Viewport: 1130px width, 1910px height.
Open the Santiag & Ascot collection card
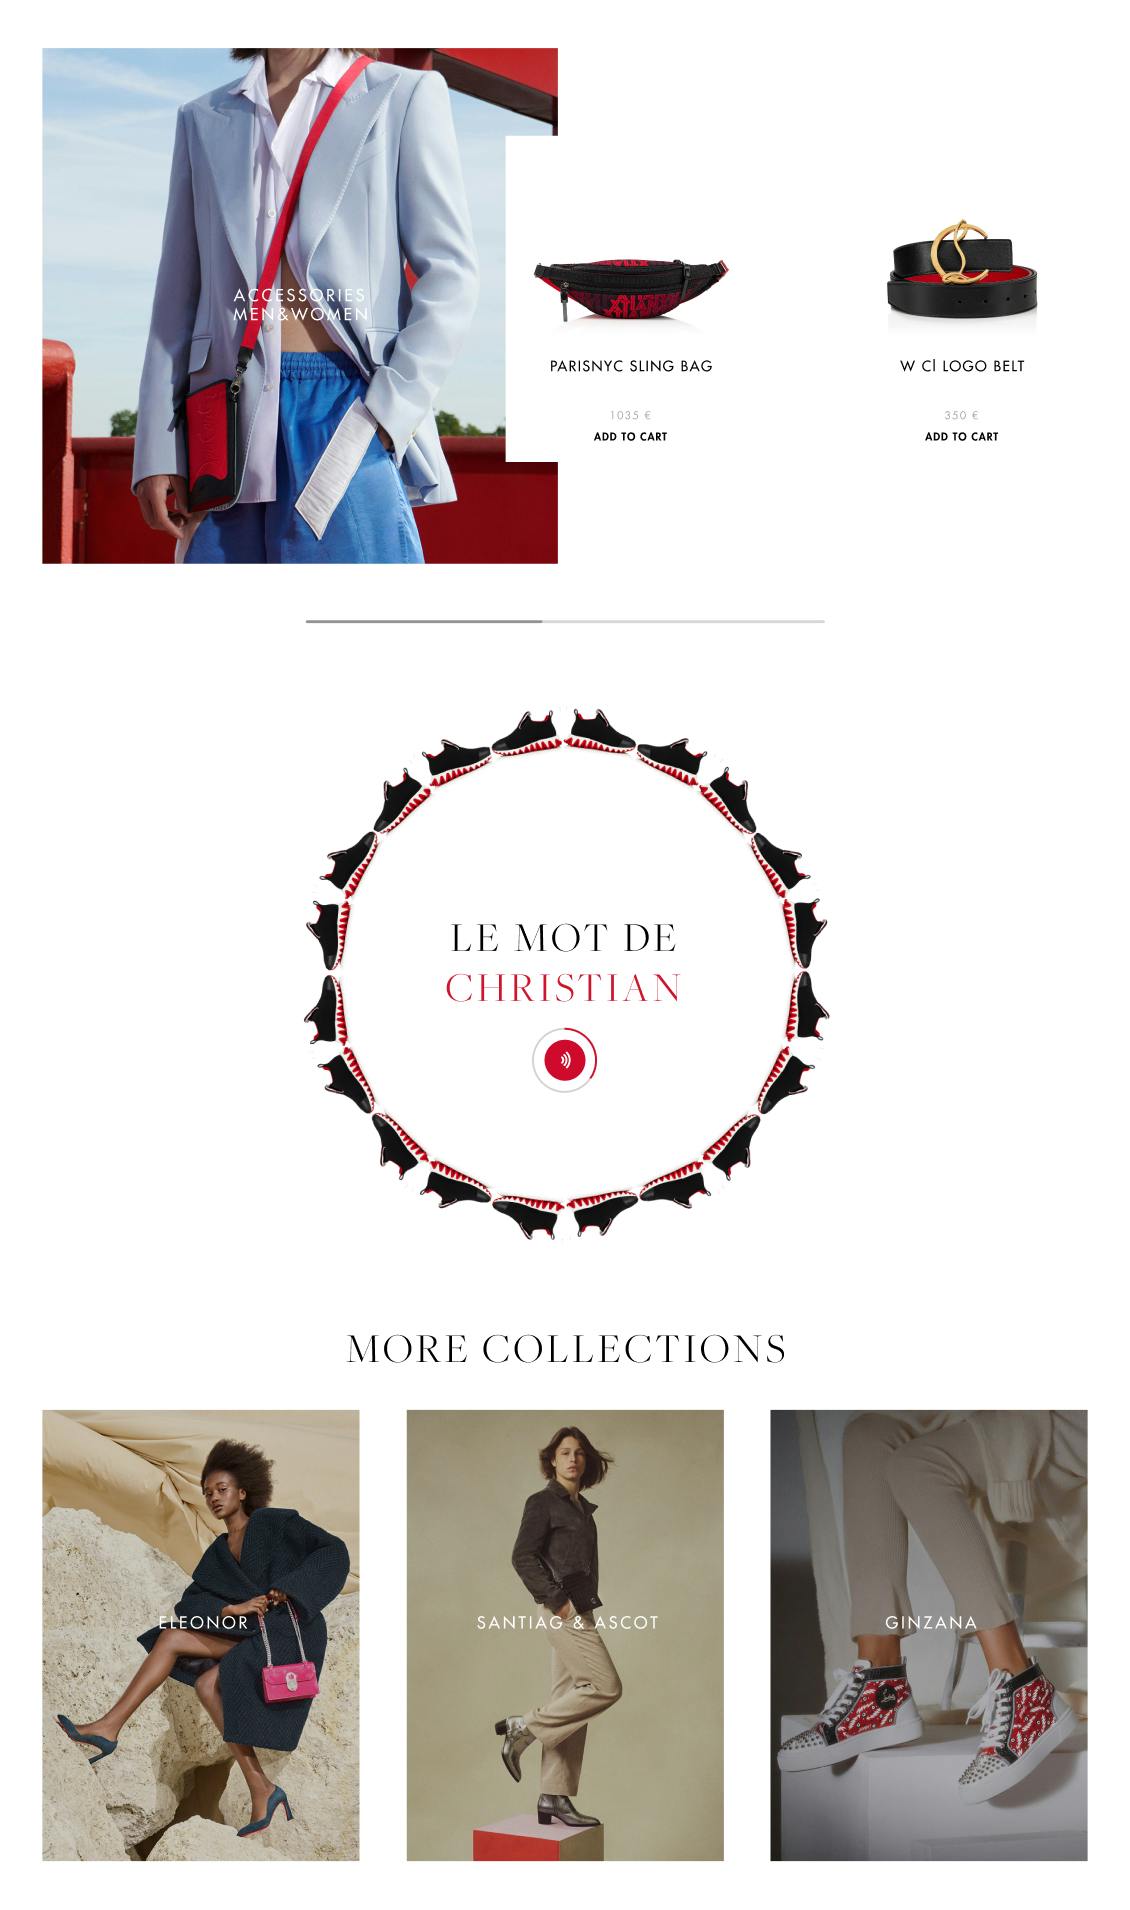click(565, 1635)
